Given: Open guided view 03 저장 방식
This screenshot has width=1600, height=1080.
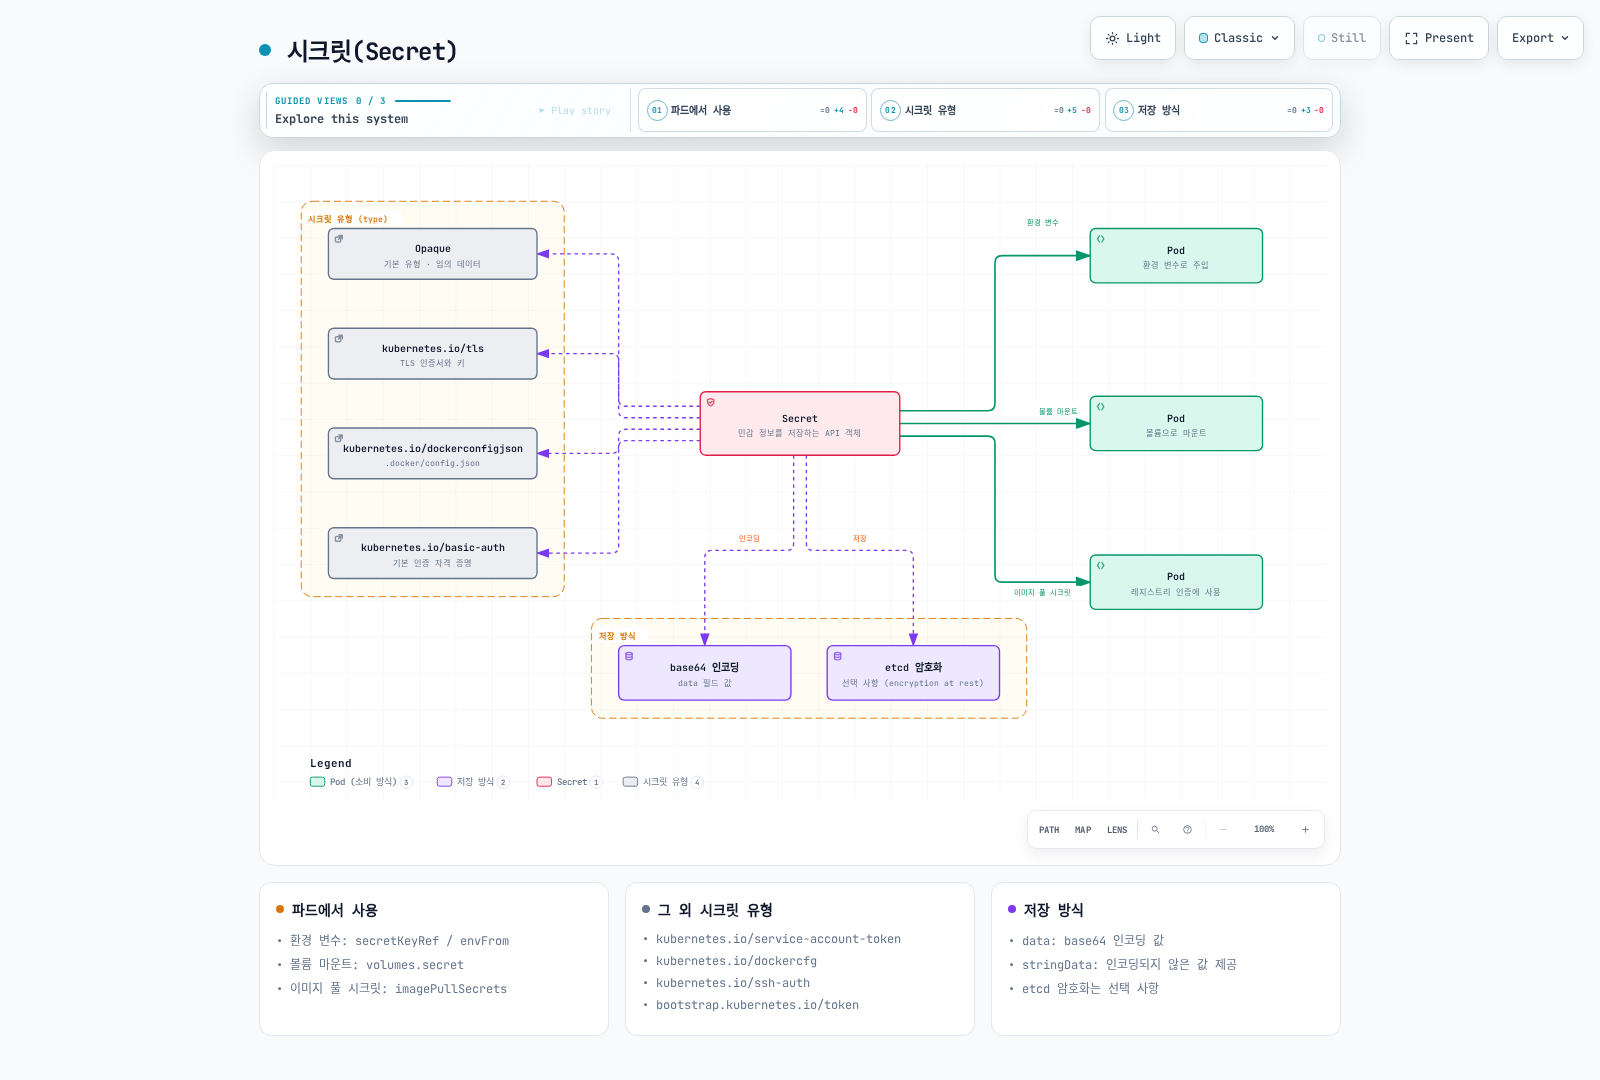Looking at the screenshot, I should (1219, 110).
